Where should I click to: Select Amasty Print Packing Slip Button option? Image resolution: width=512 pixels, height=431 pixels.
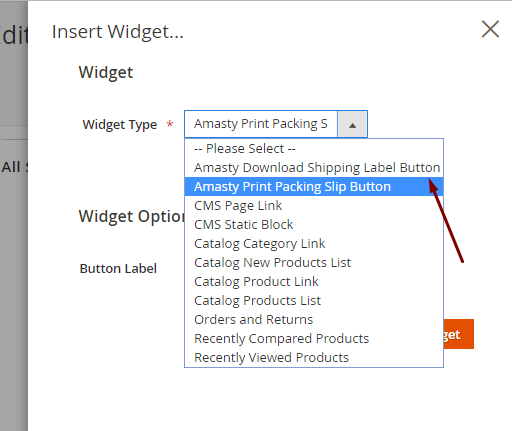(x=314, y=186)
